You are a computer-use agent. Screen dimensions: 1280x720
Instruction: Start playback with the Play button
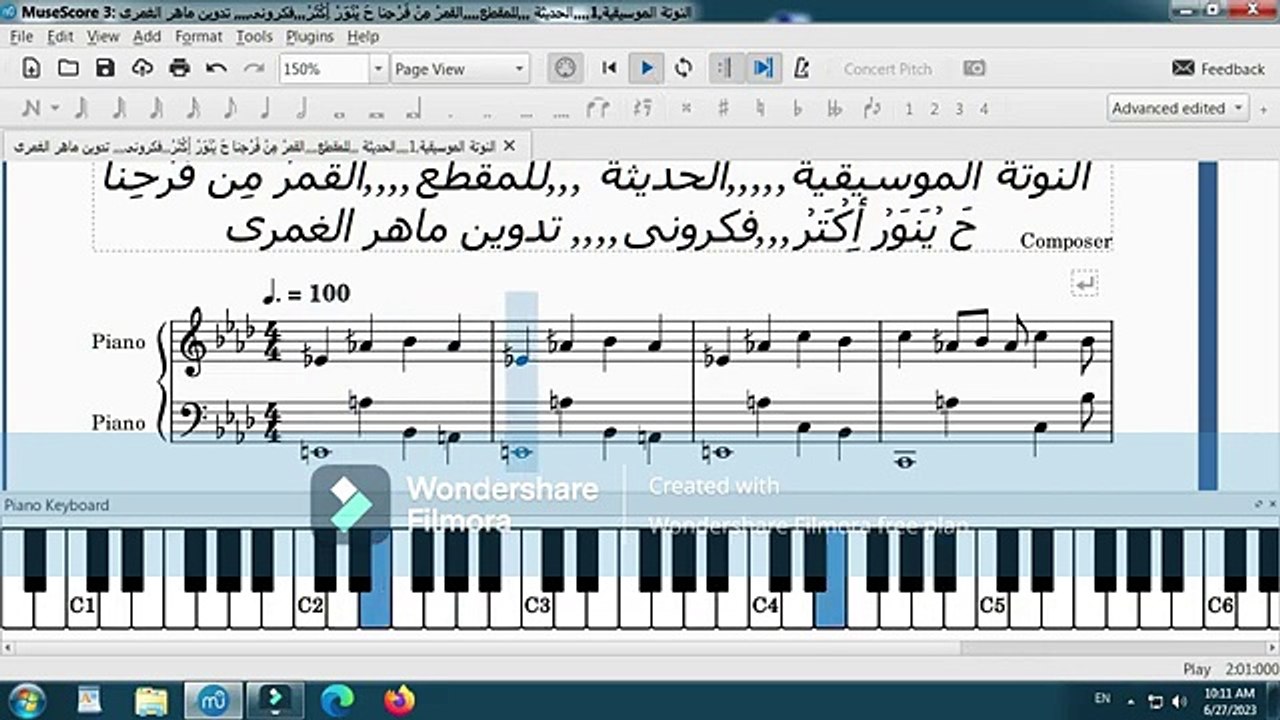coord(646,68)
